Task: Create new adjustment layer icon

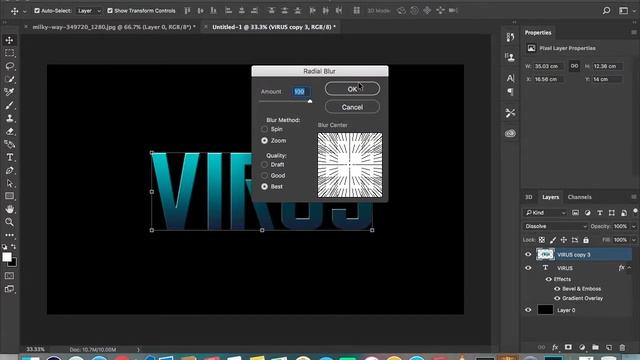Action: tap(582, 347)
